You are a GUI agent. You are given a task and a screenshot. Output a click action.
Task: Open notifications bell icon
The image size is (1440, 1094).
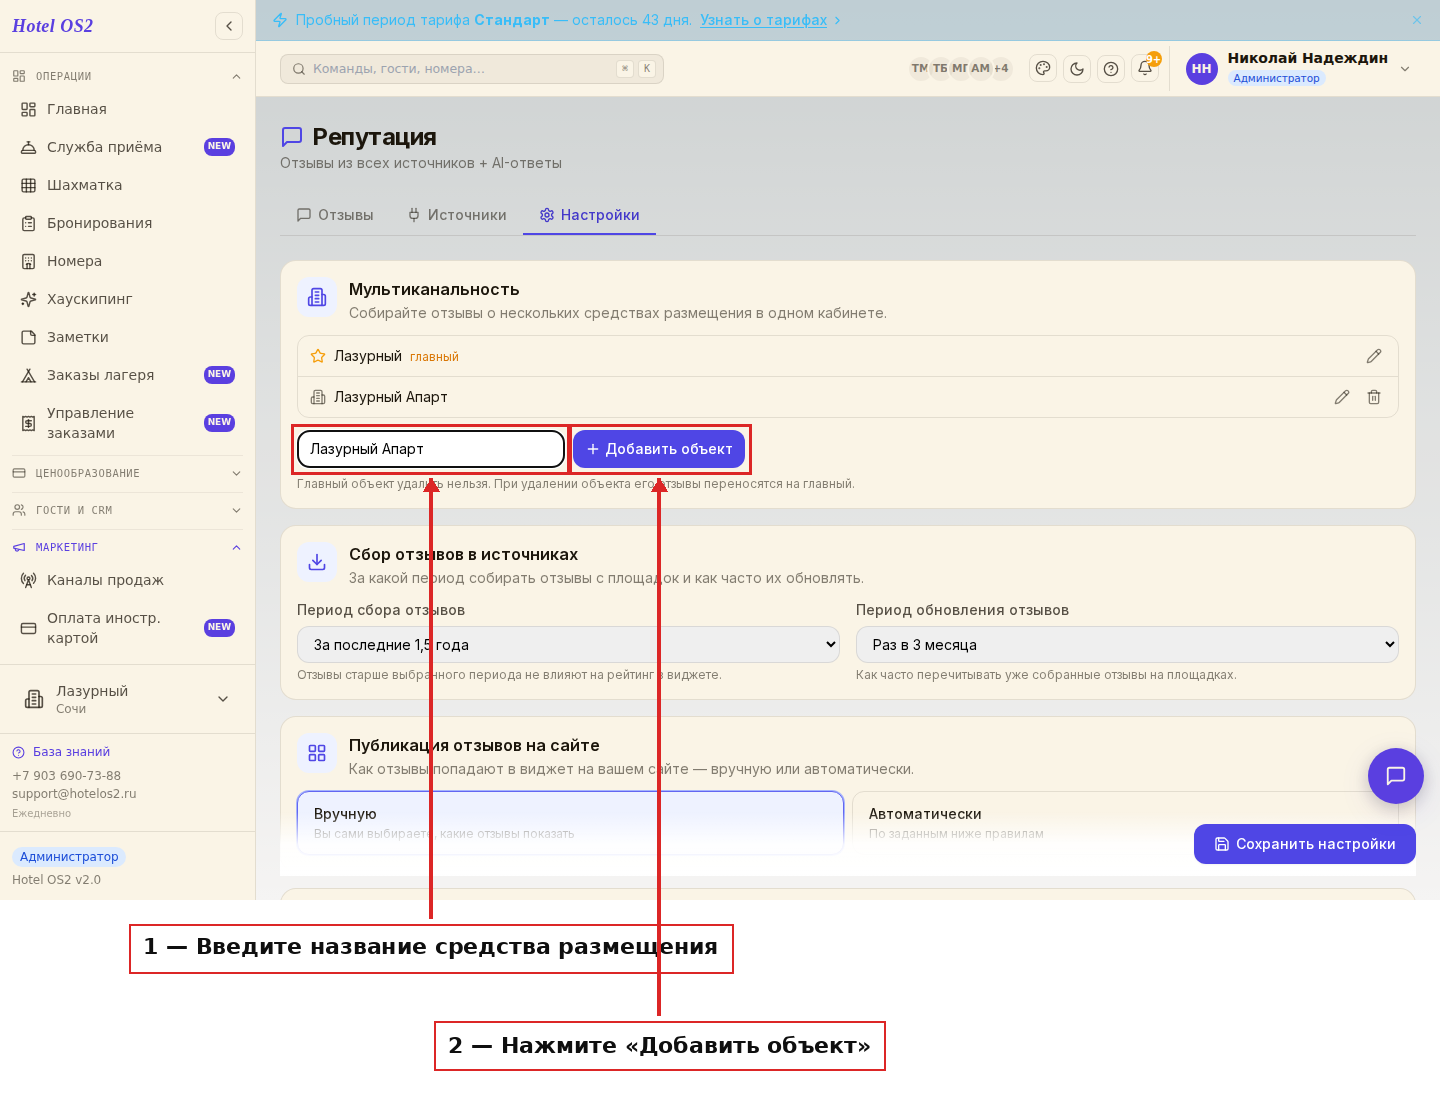[x=1145, y=68]
